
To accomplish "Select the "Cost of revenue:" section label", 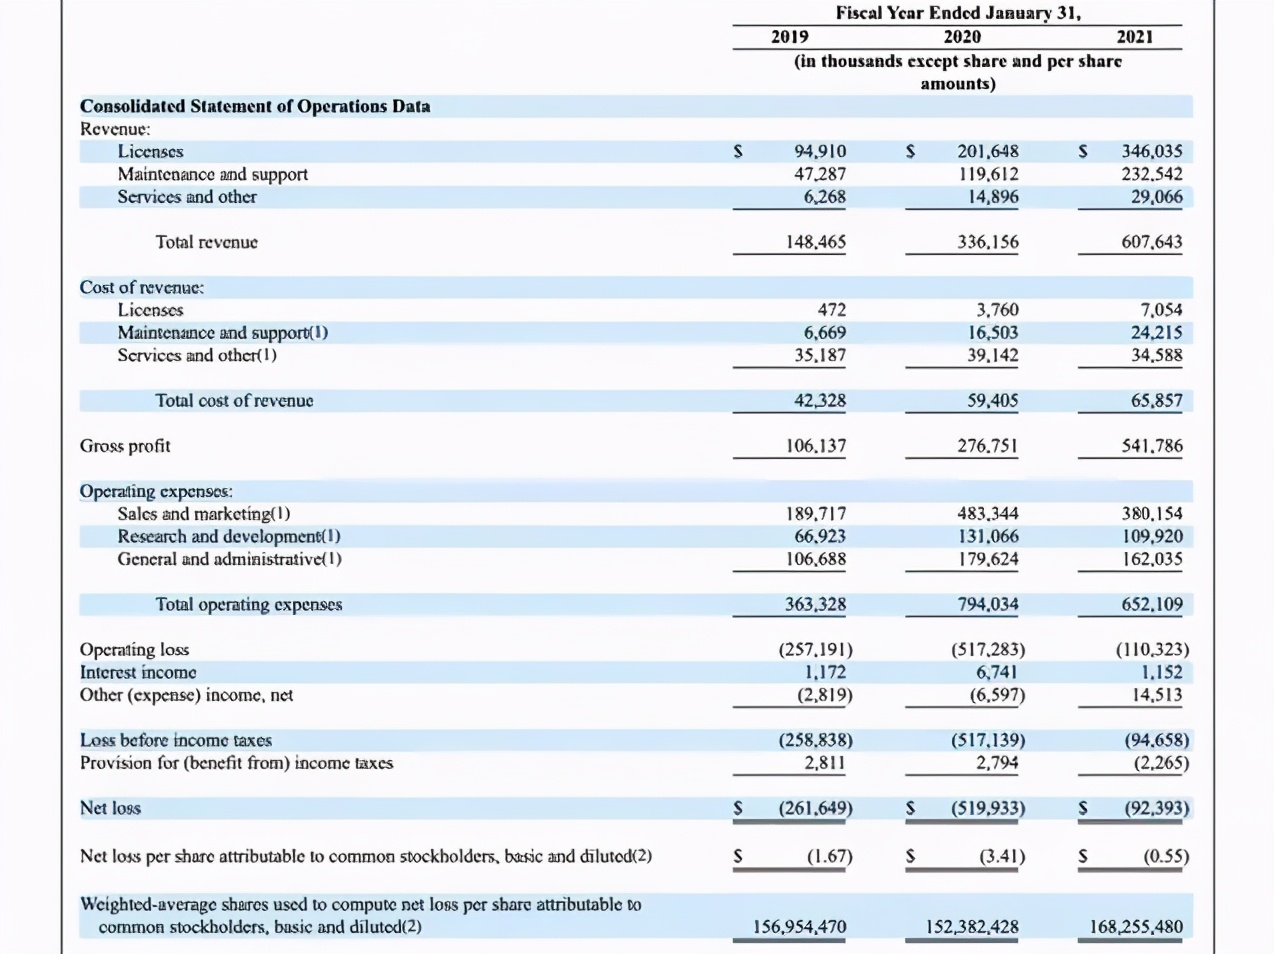I will tap(142, 287).
